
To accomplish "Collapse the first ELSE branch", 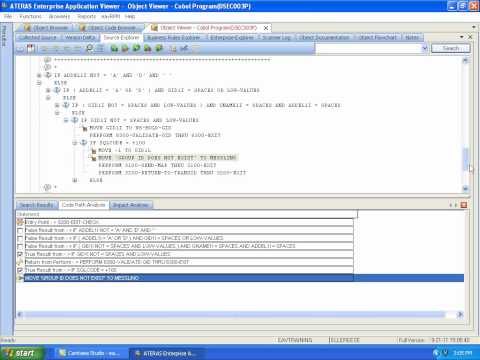I will (x=39, y=83).
